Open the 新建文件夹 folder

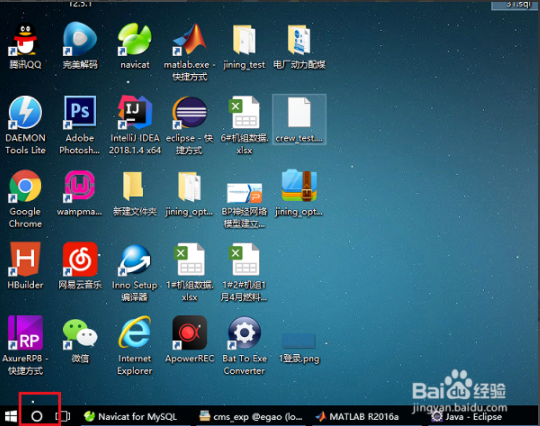(x=135, y=194)
